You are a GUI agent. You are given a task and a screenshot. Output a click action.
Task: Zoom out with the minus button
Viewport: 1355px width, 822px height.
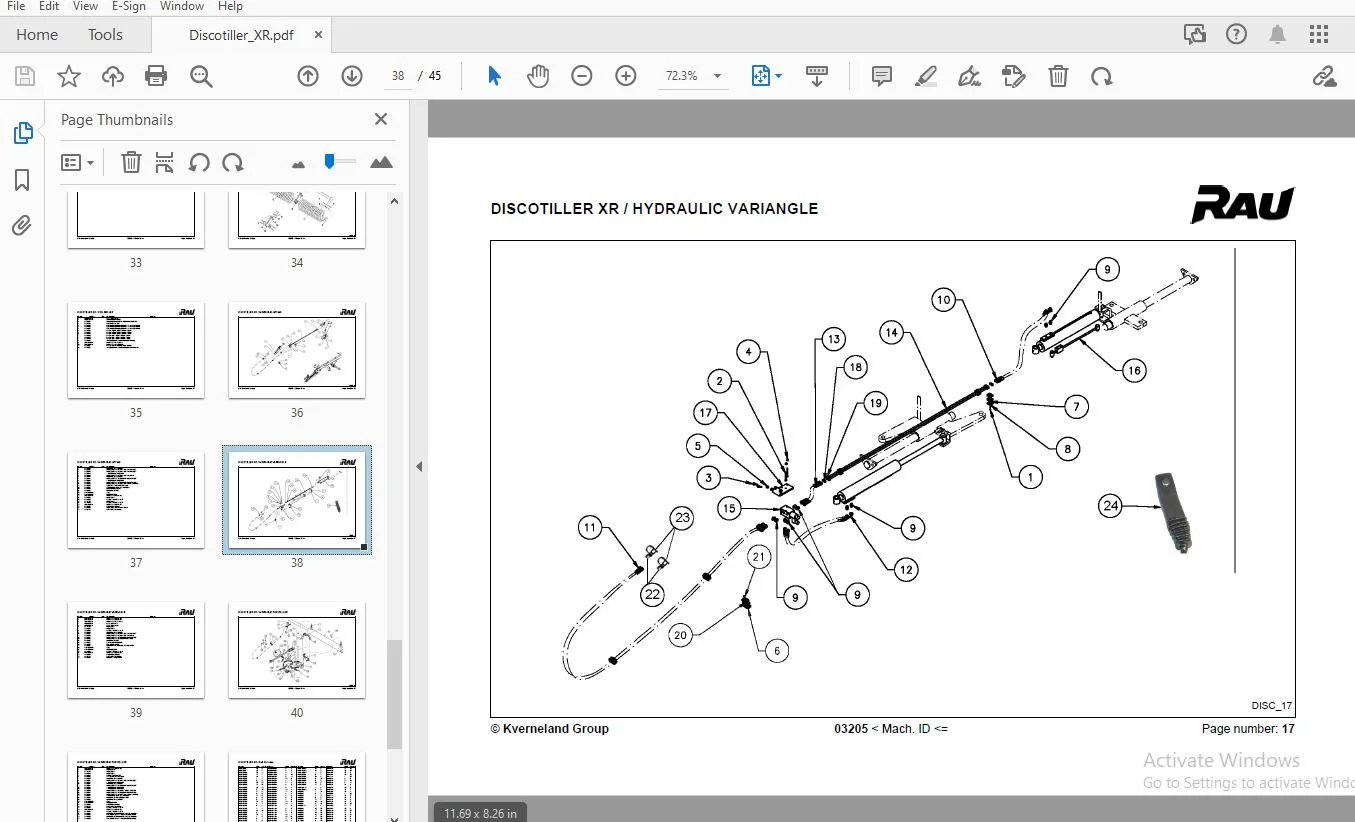(x=582, y=76)
